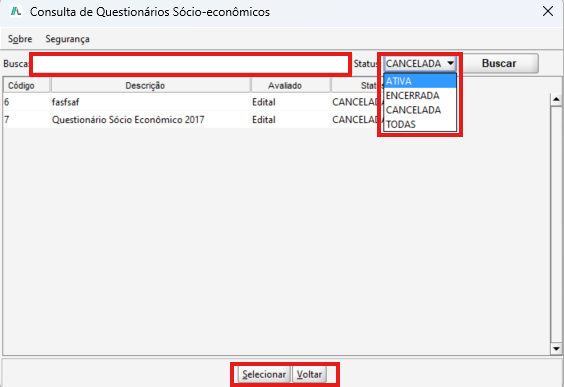Screen dimensions: 564x387
Task: Sort by the Código column header
Action: click(27, 86)
